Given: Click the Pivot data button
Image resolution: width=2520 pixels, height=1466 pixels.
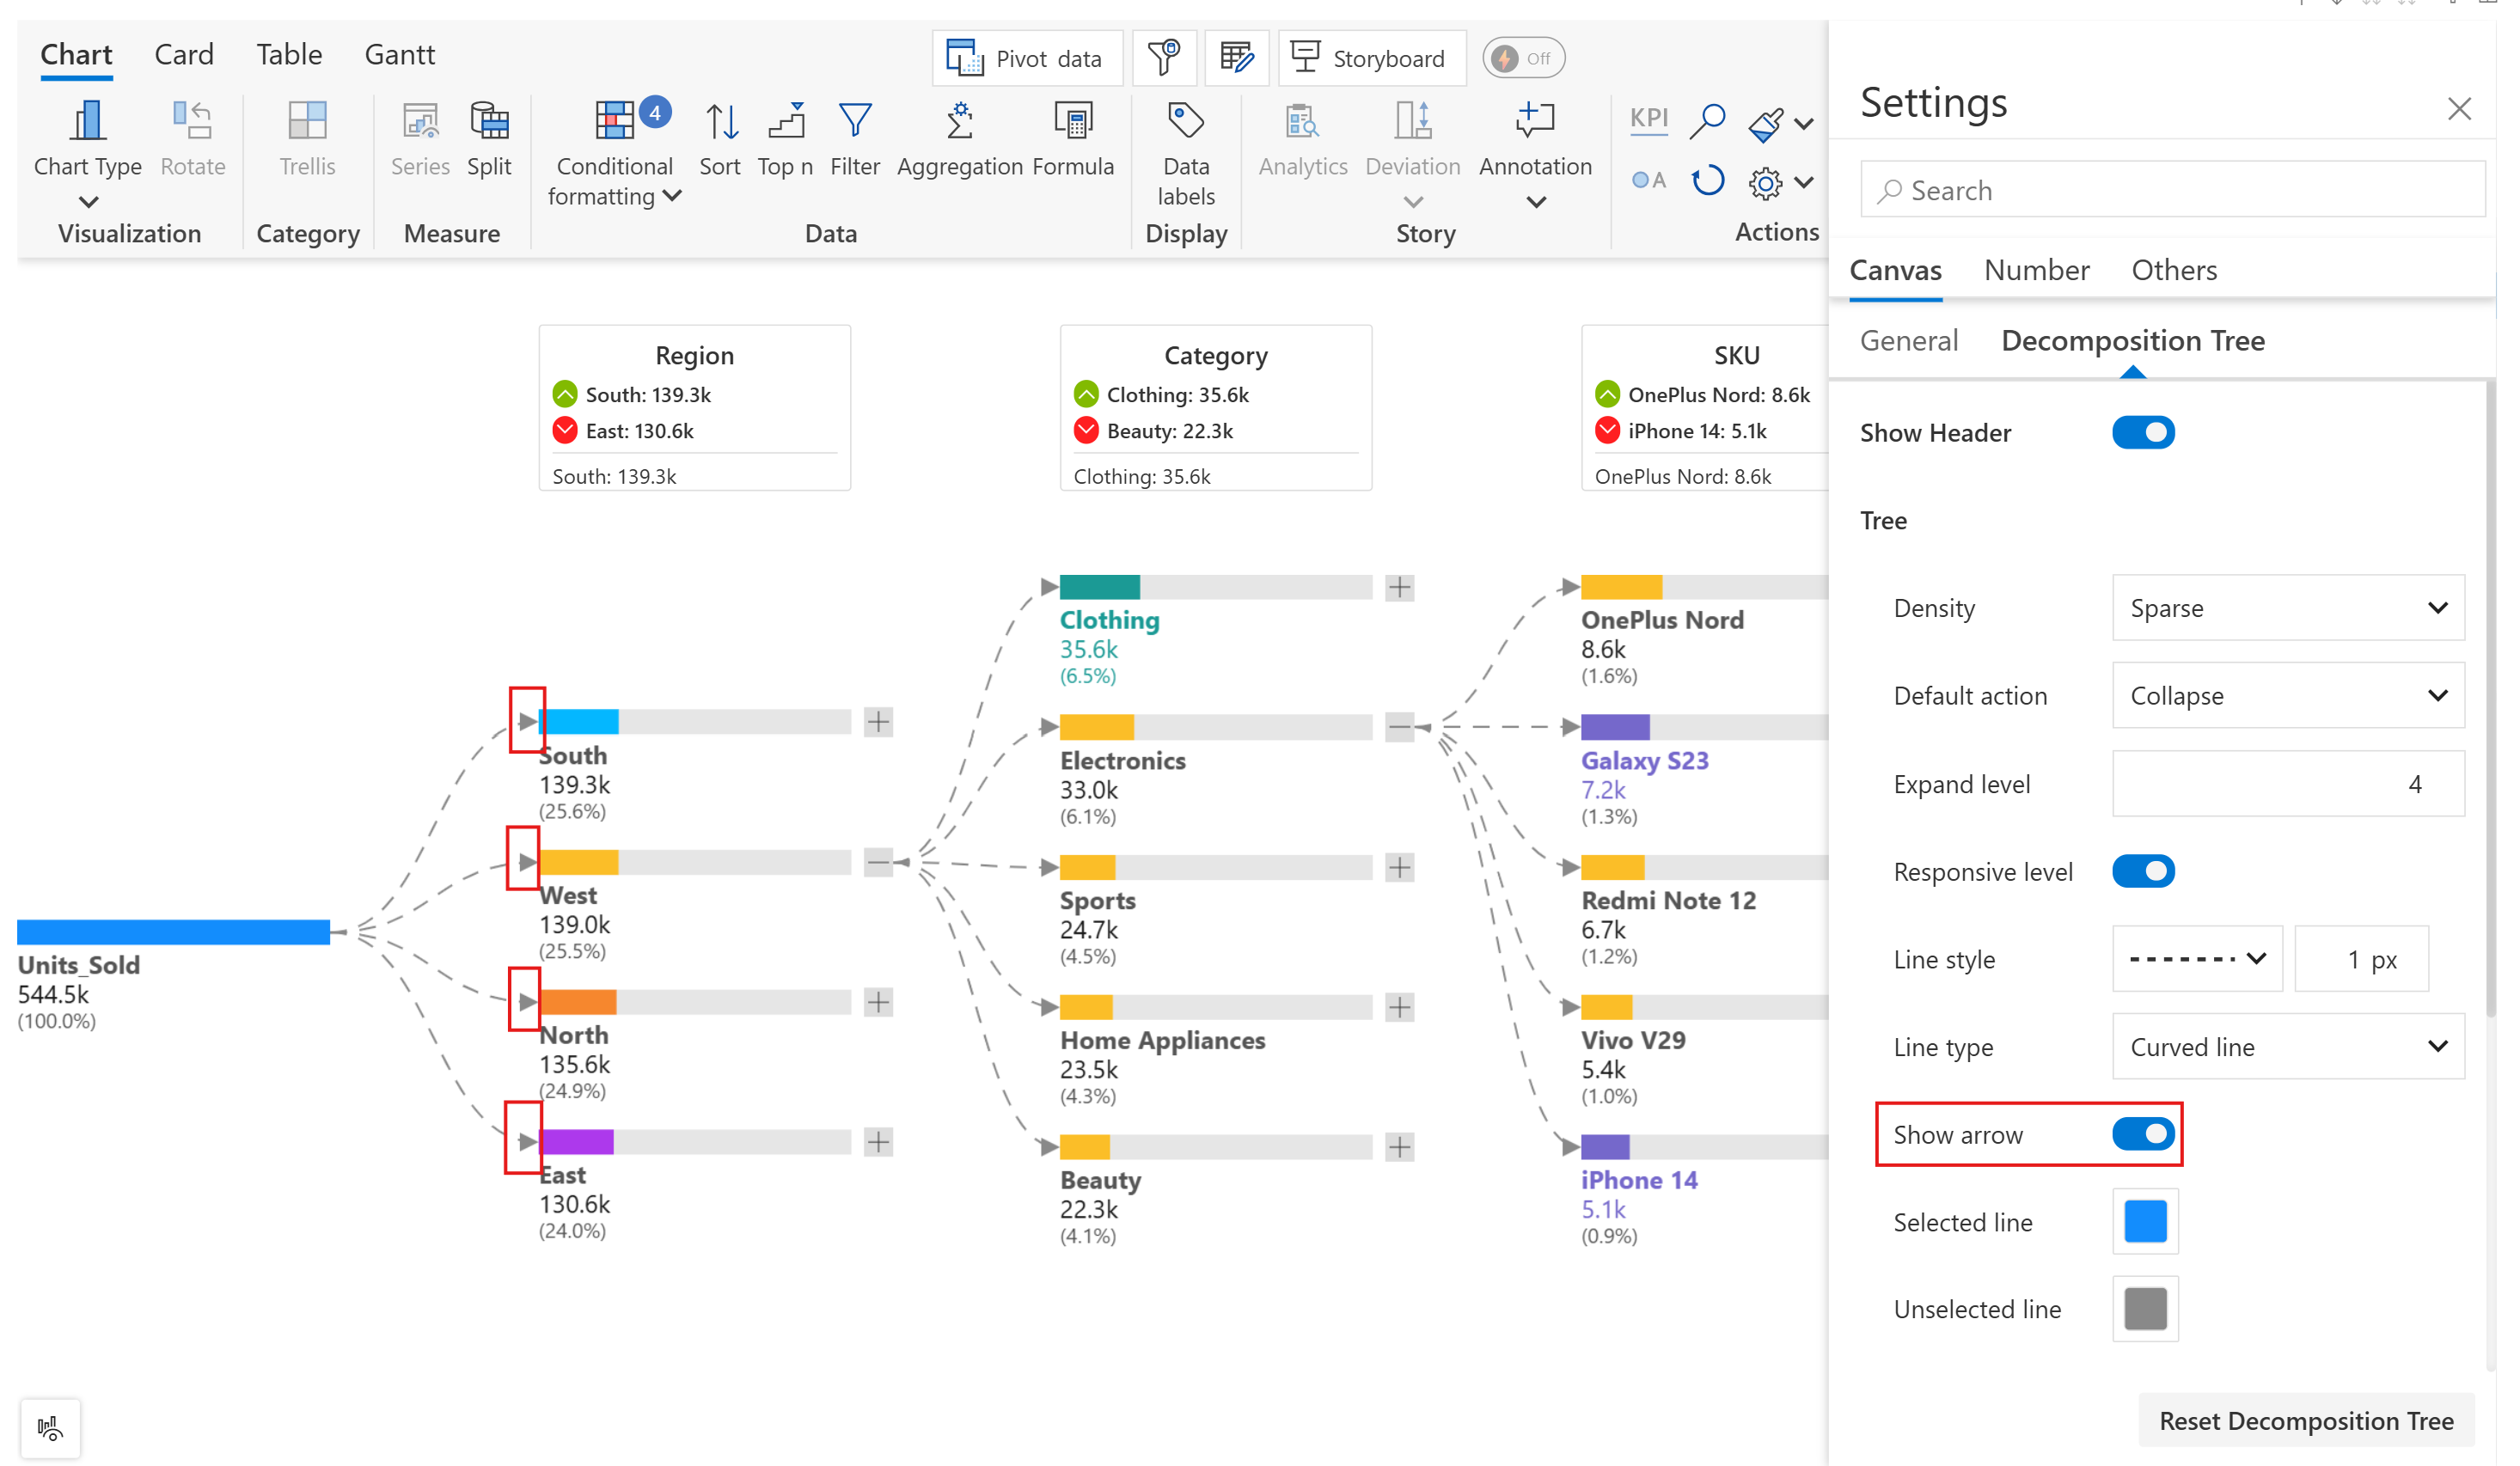Looking at the screenshot, I should click(1027, 59).
